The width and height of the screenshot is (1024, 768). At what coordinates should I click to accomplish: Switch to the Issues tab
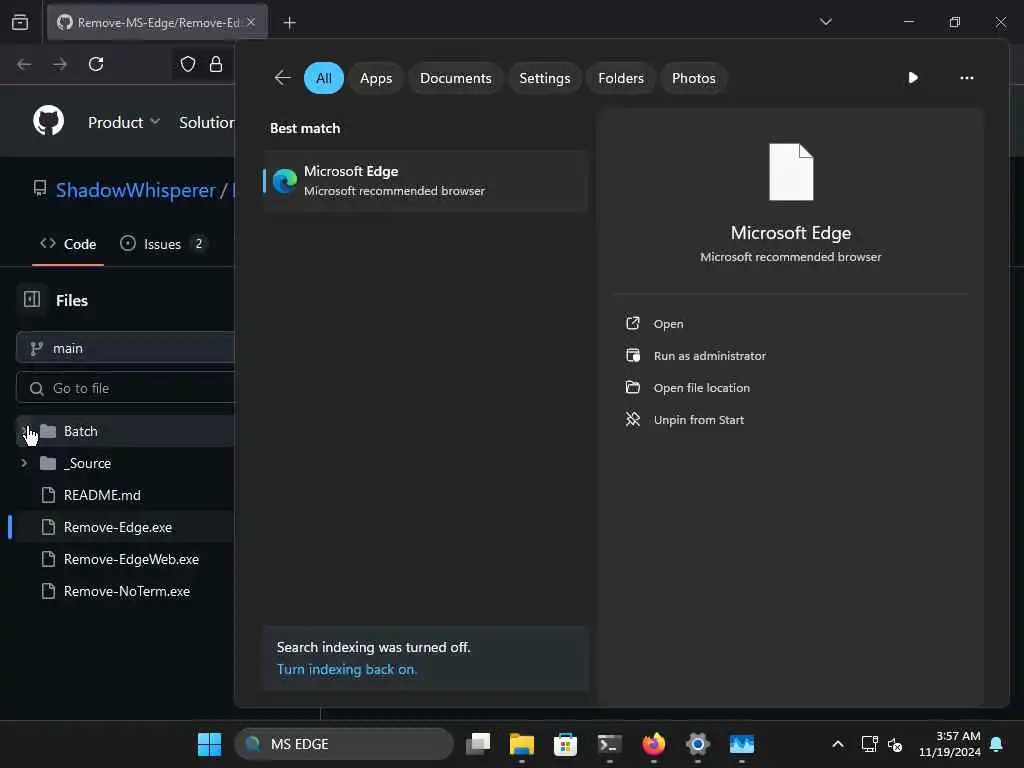pos(163,244)
